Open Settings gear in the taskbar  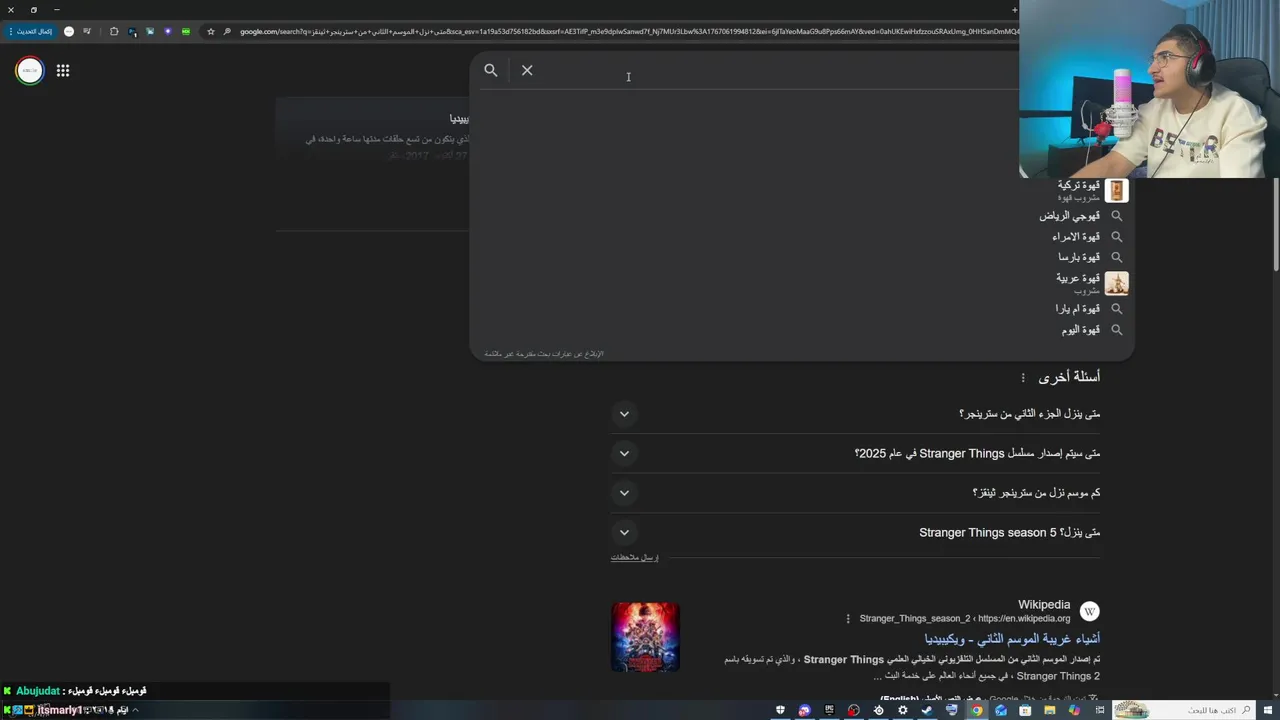(x=902, y=710)
